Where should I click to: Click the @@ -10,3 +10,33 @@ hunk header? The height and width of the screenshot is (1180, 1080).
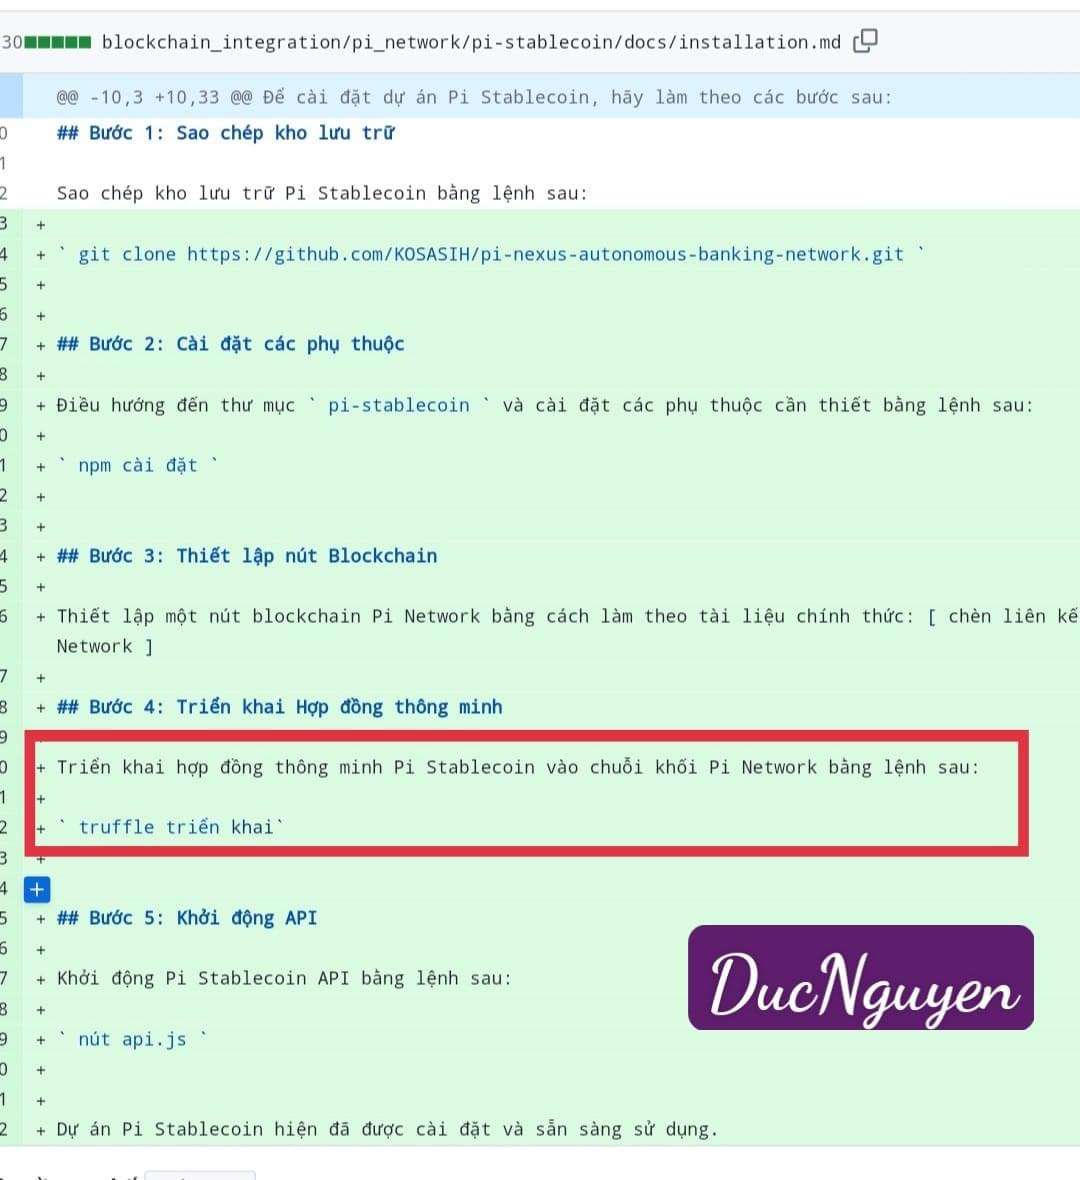click(x=473, y=97)
